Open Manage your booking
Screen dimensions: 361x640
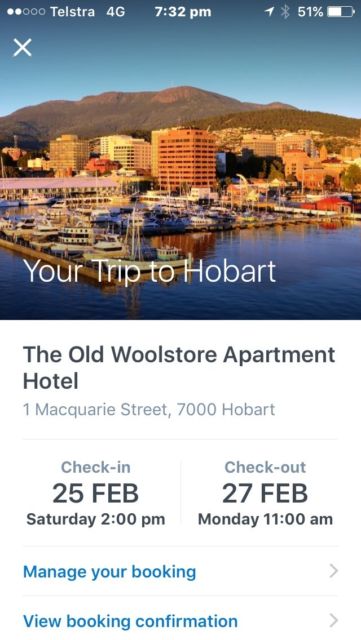click(x=180, y=571)
